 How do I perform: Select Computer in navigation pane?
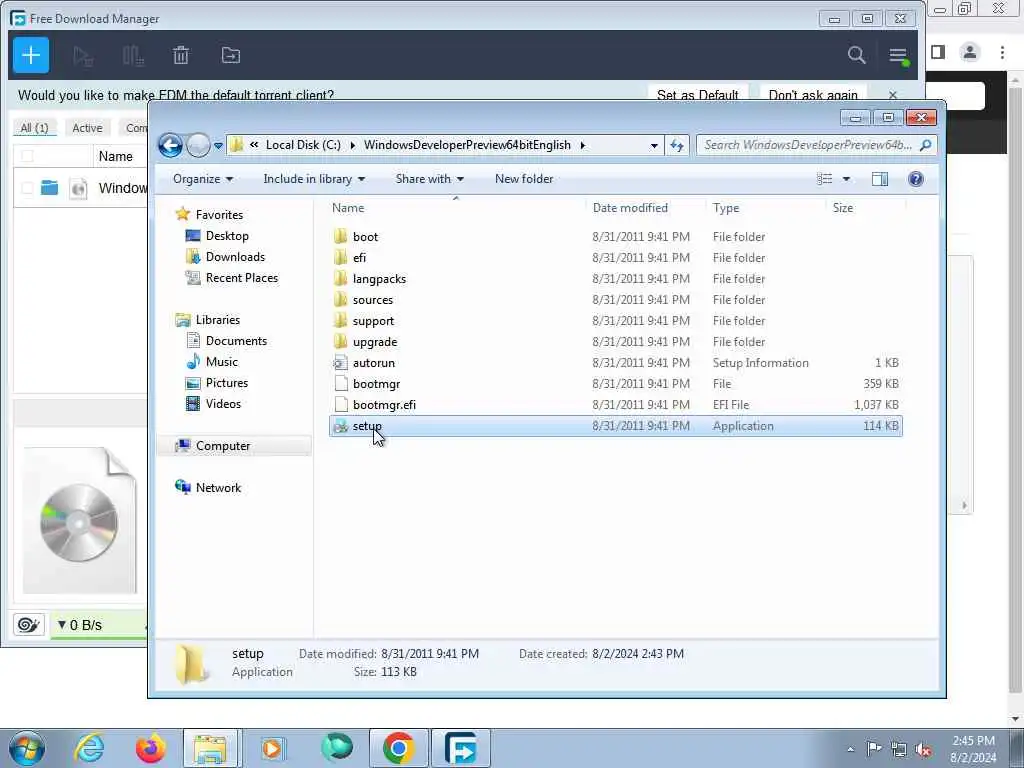(x=223, y=446)
